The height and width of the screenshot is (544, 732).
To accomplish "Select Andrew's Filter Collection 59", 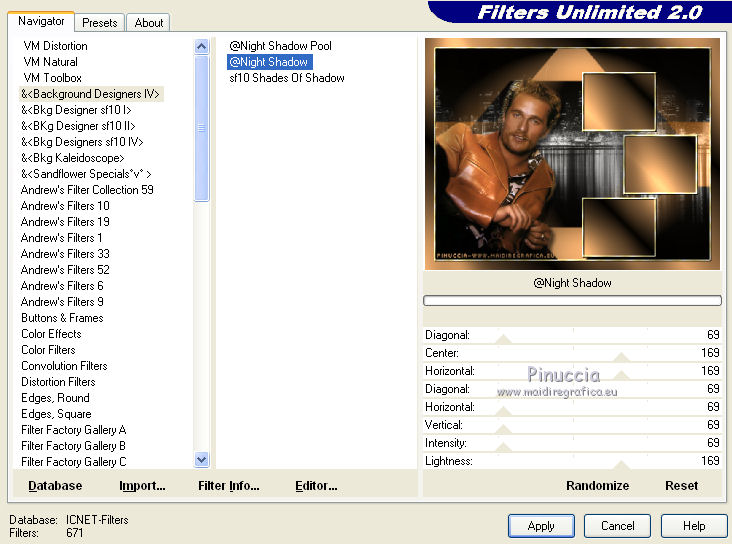I will coord(87,190).
